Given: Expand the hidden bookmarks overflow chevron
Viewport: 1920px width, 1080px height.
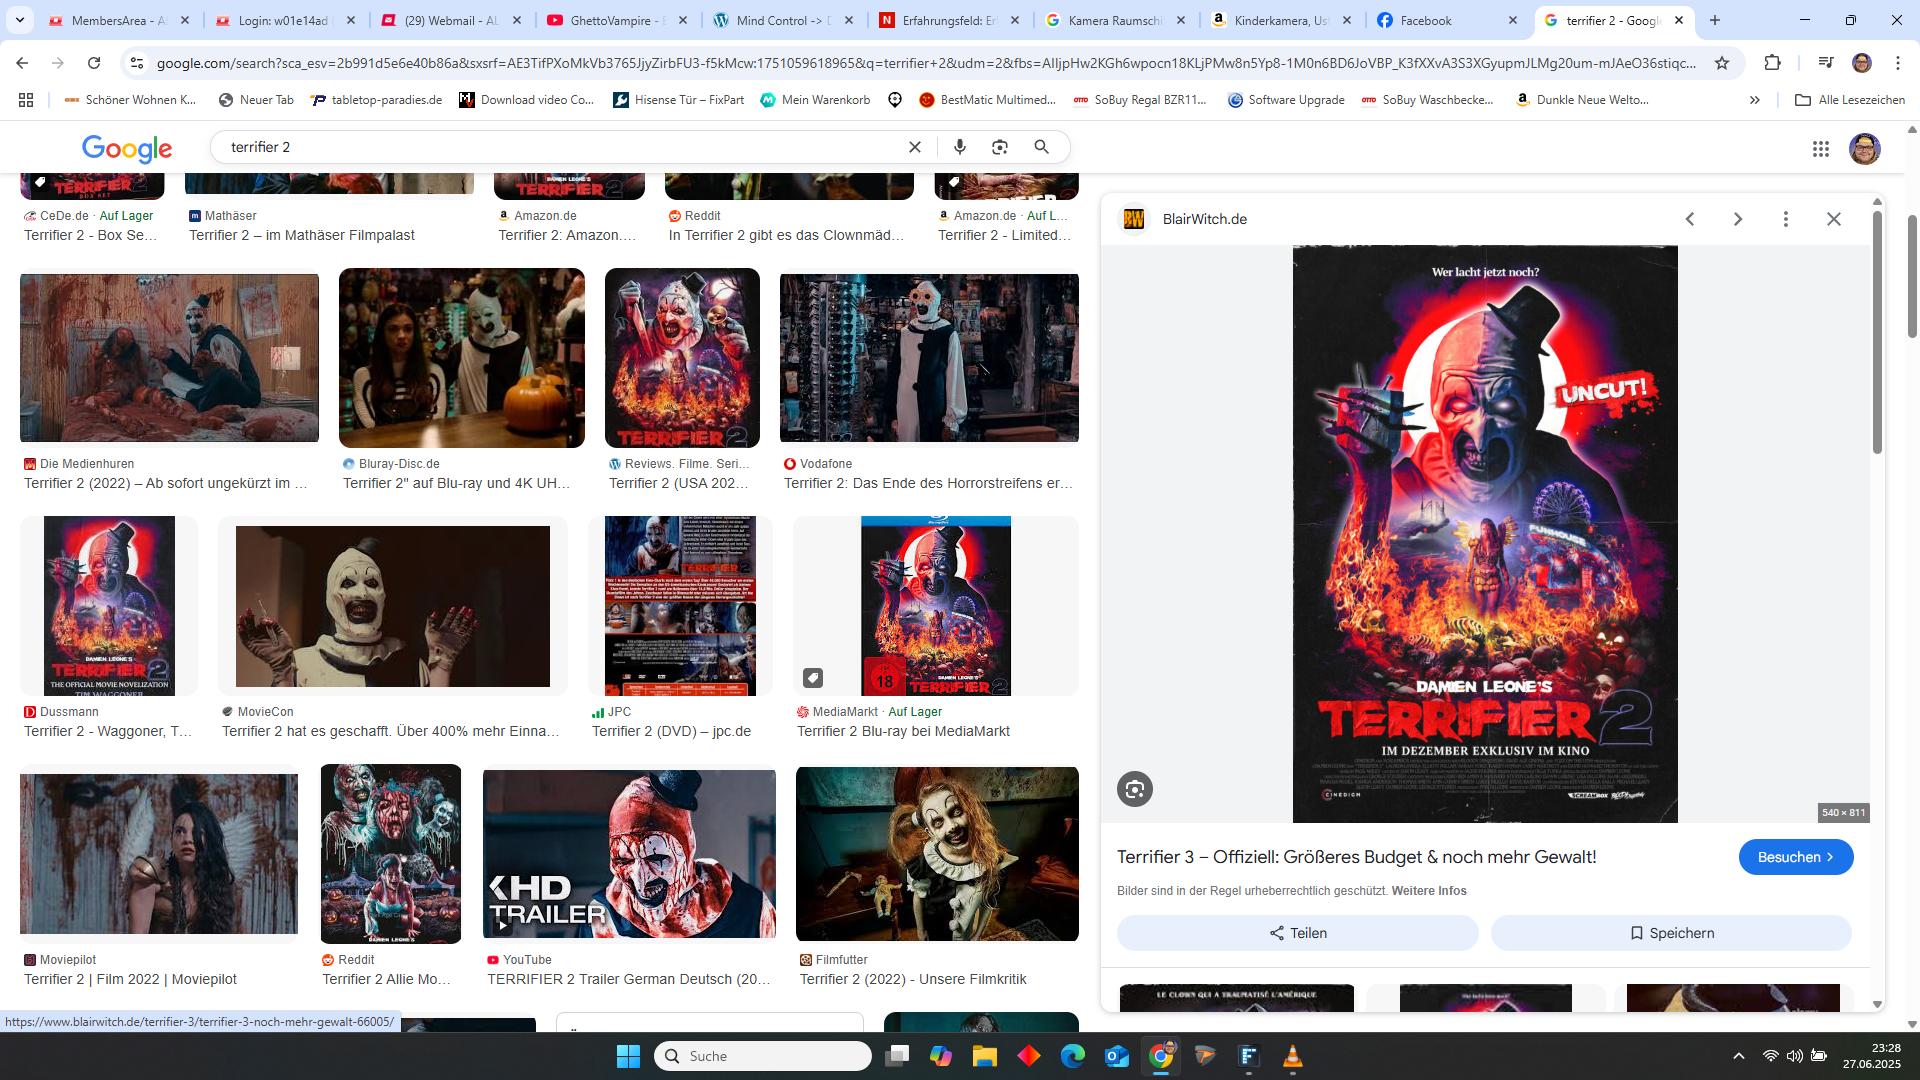Looking at the screenshot, I should (x=1755, y=100).
